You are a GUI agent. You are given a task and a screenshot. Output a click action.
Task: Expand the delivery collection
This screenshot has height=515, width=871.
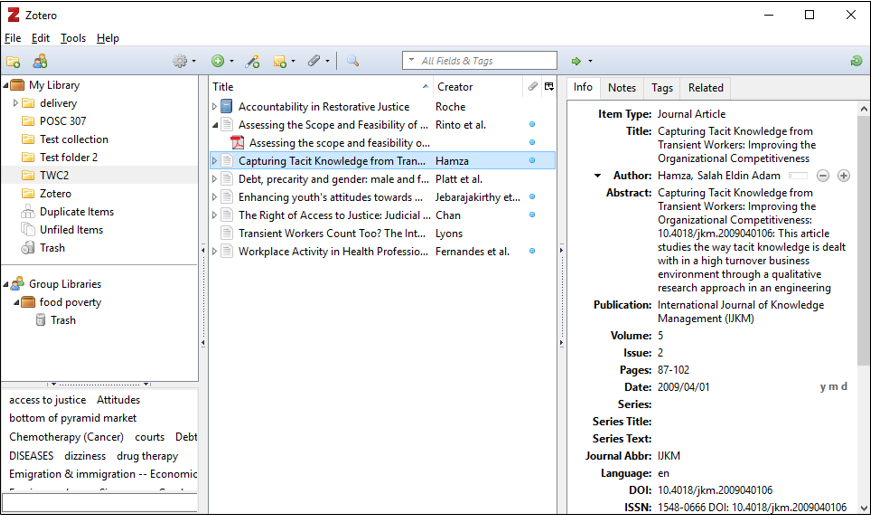coord(16,103)
